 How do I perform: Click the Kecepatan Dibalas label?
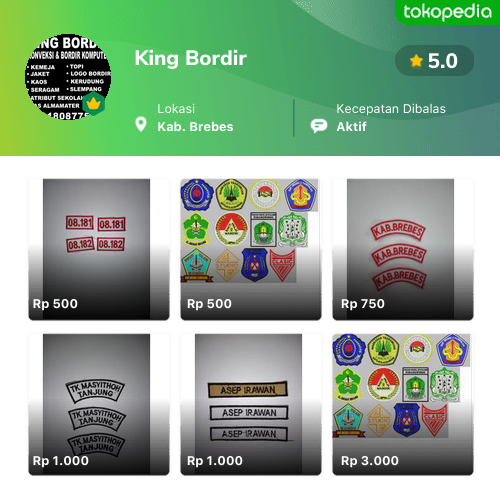pyautogui.click(x=391, y=109)
